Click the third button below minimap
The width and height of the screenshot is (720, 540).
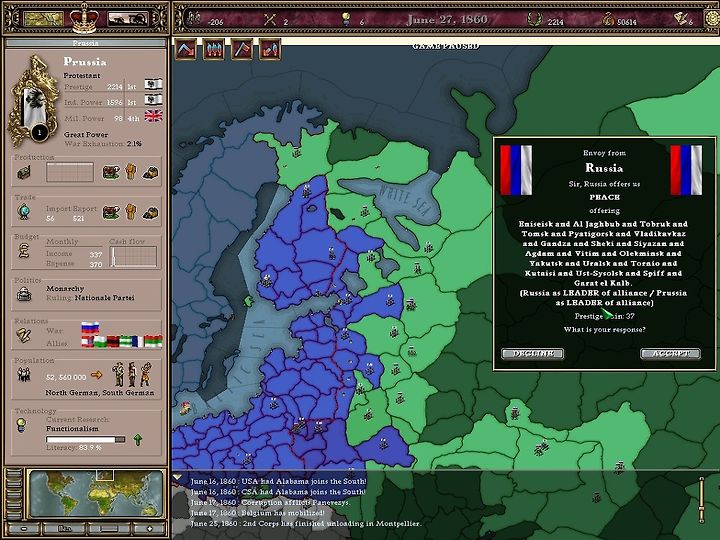(x=108, y=529)
